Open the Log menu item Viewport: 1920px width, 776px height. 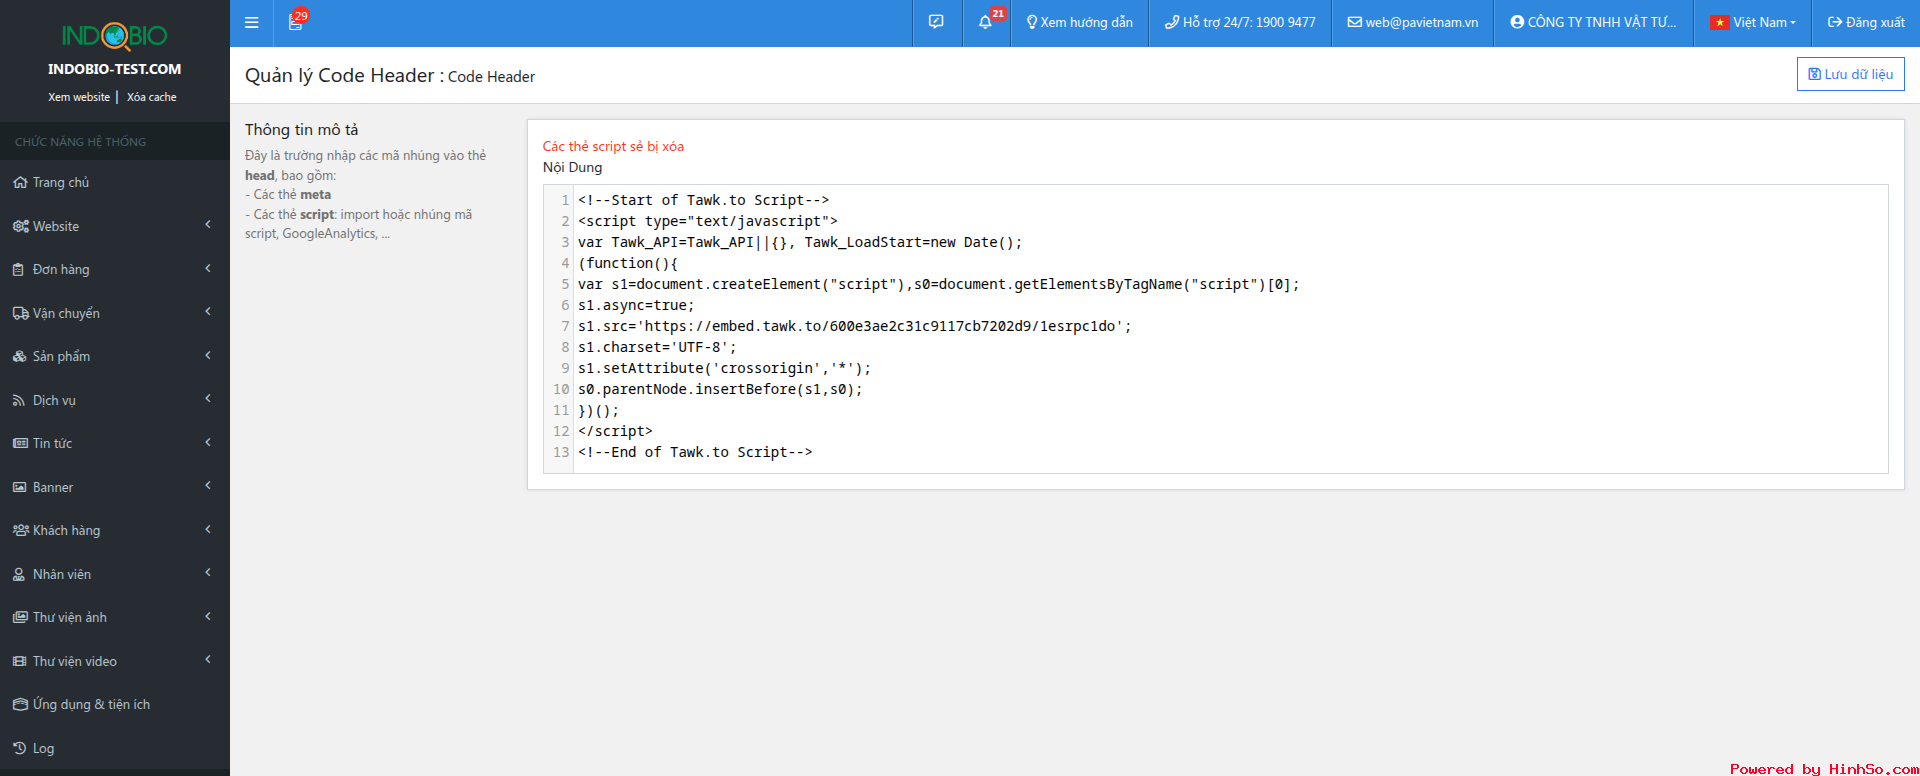[x=115, y=749]
